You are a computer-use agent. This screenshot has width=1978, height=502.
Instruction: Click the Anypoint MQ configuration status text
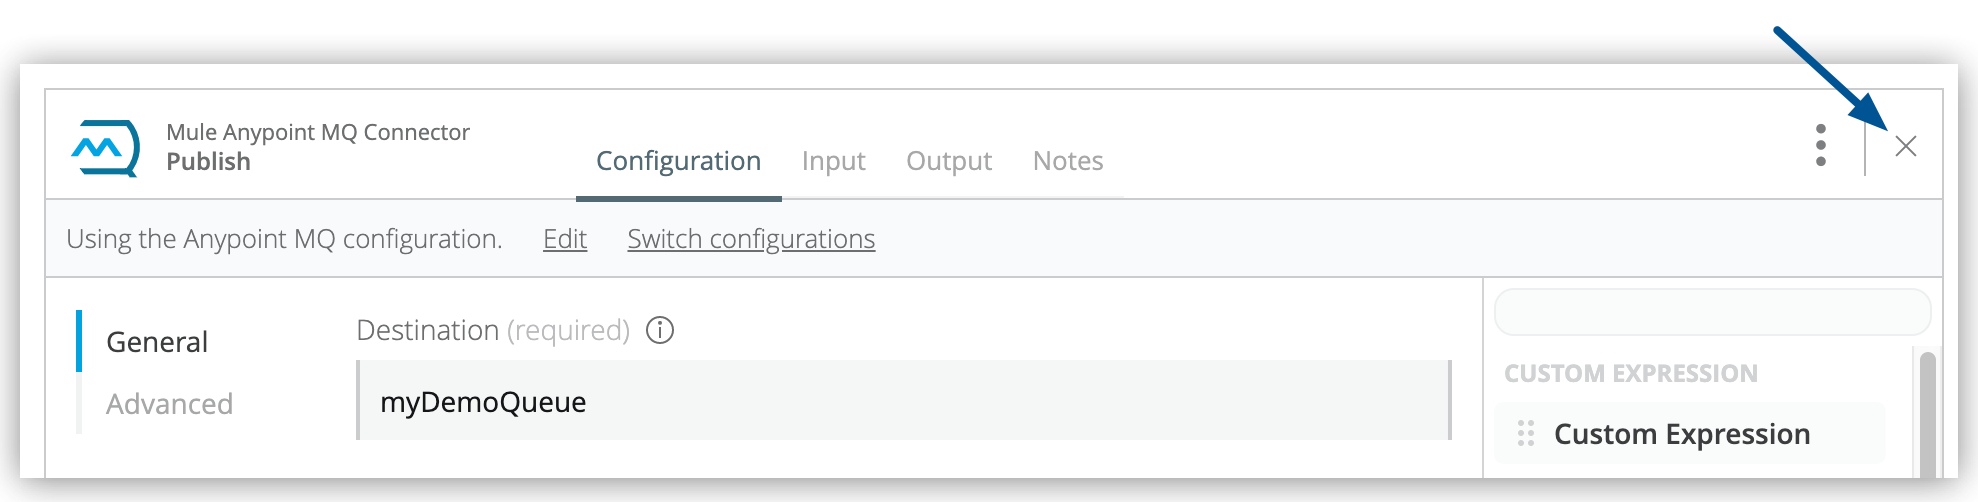[284, 239]
